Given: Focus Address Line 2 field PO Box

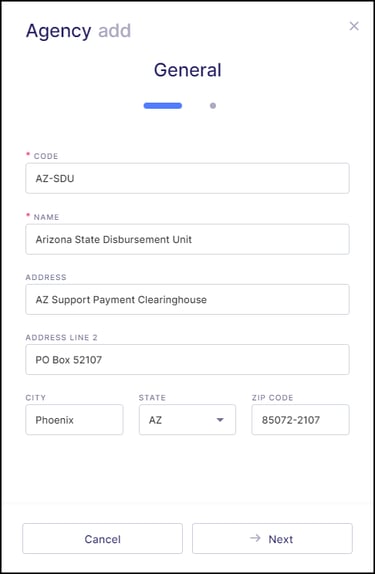Looking at the screenshot, I should tap(187, 359).
